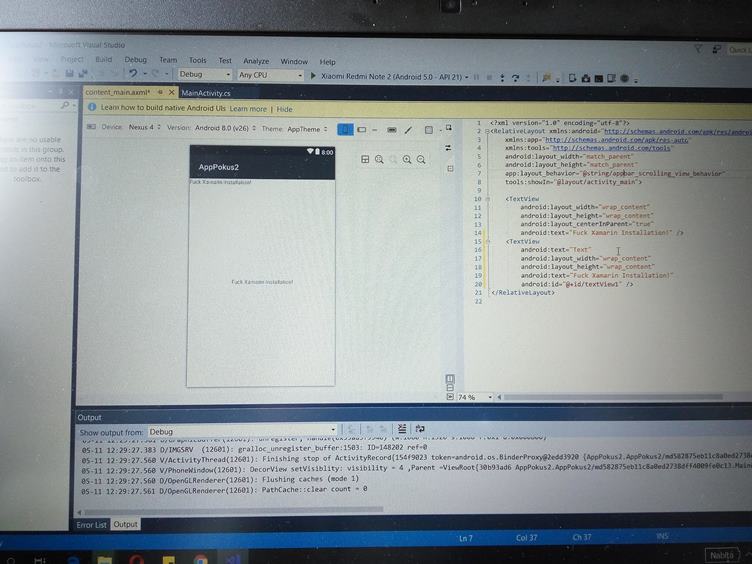Click the Step Over debug icon
The image size is (752, 564).
click(x=516, y=78)
